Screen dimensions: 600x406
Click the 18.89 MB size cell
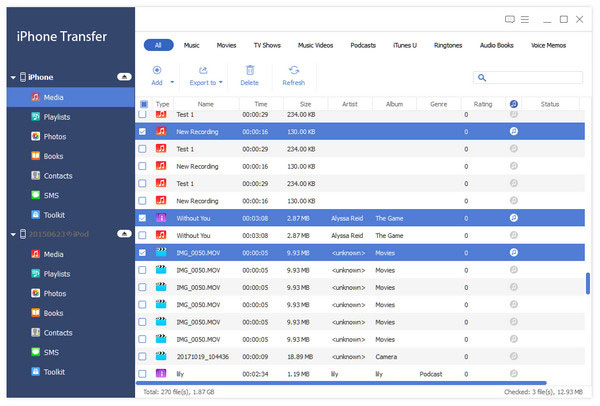point(300,357)
